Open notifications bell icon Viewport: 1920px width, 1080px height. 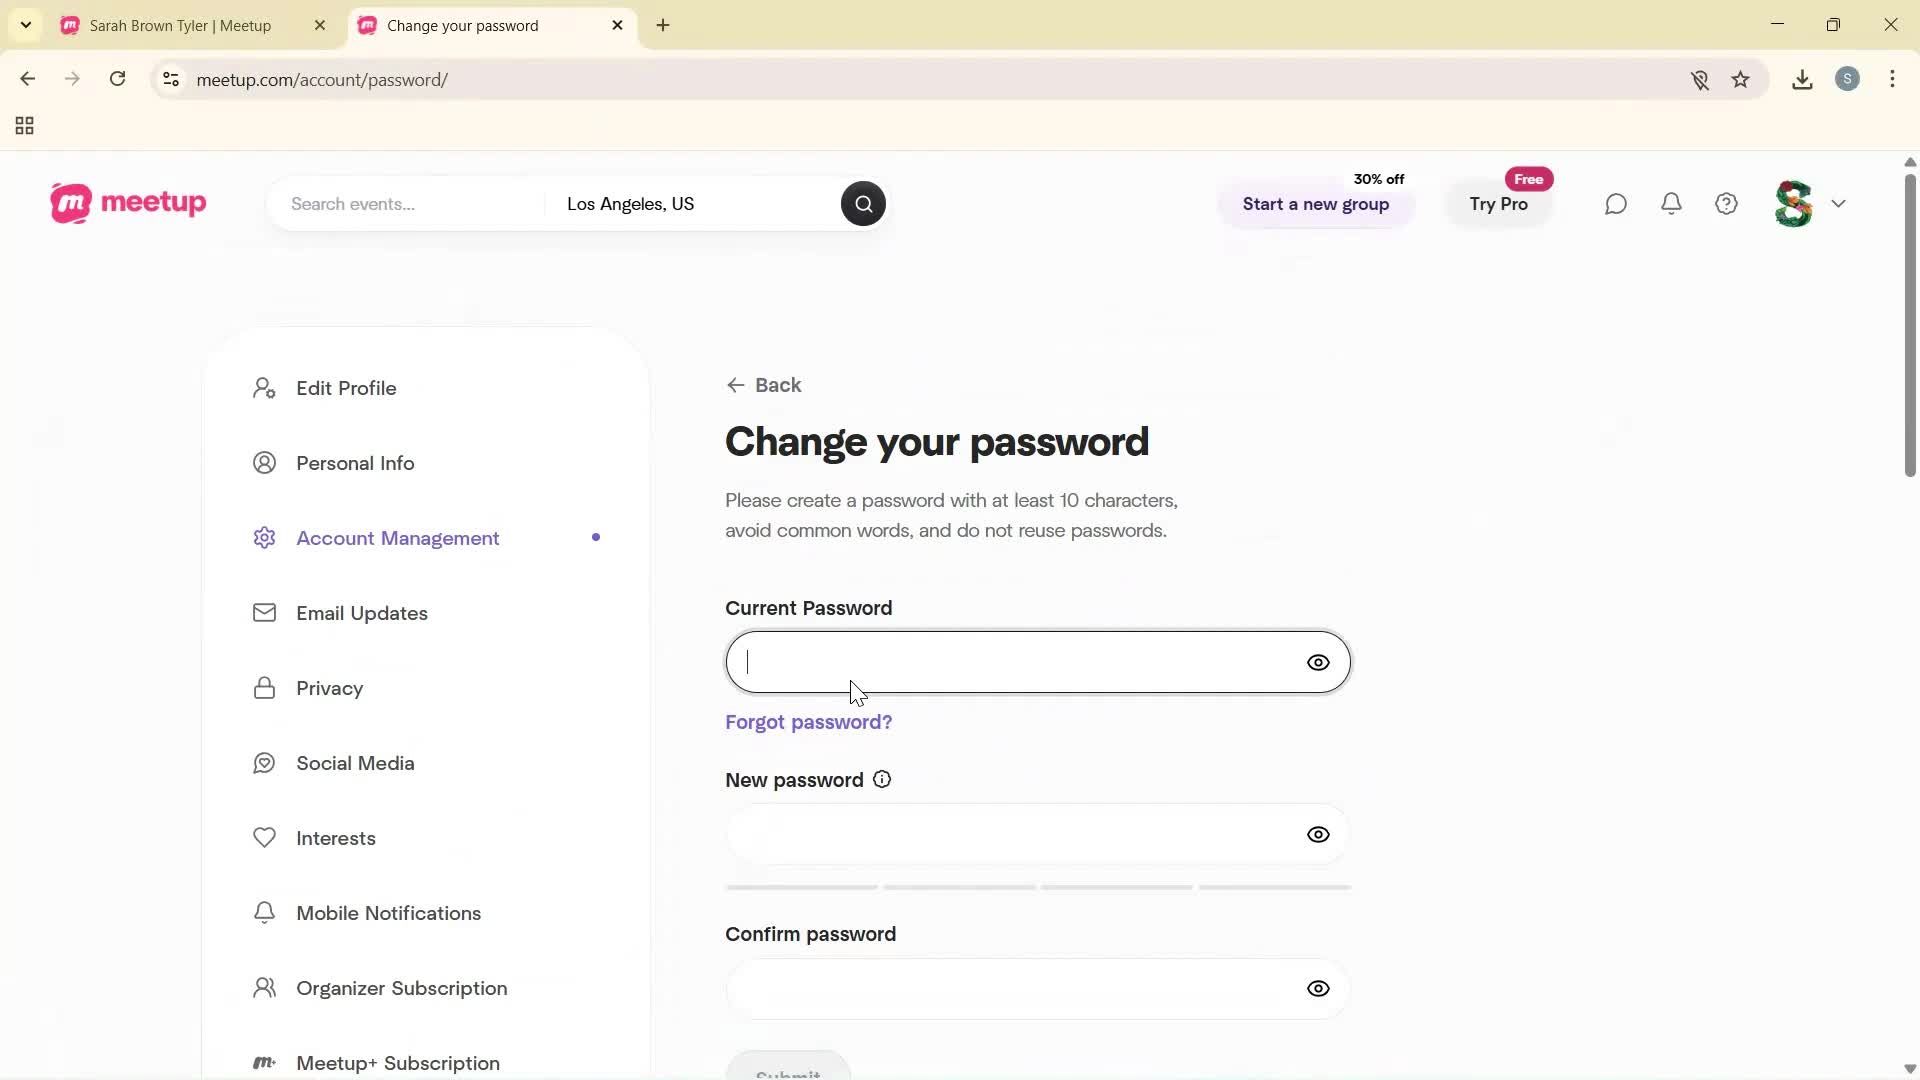(1671, 203)
